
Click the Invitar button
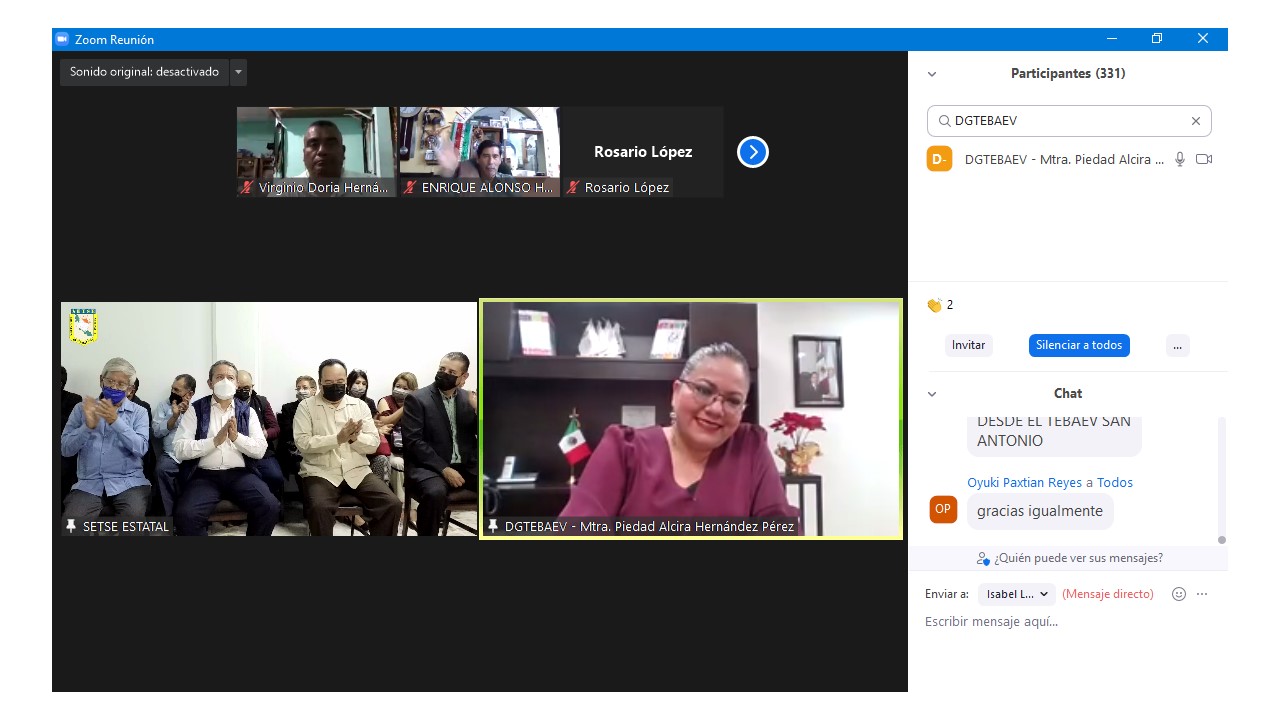point(968,345)
